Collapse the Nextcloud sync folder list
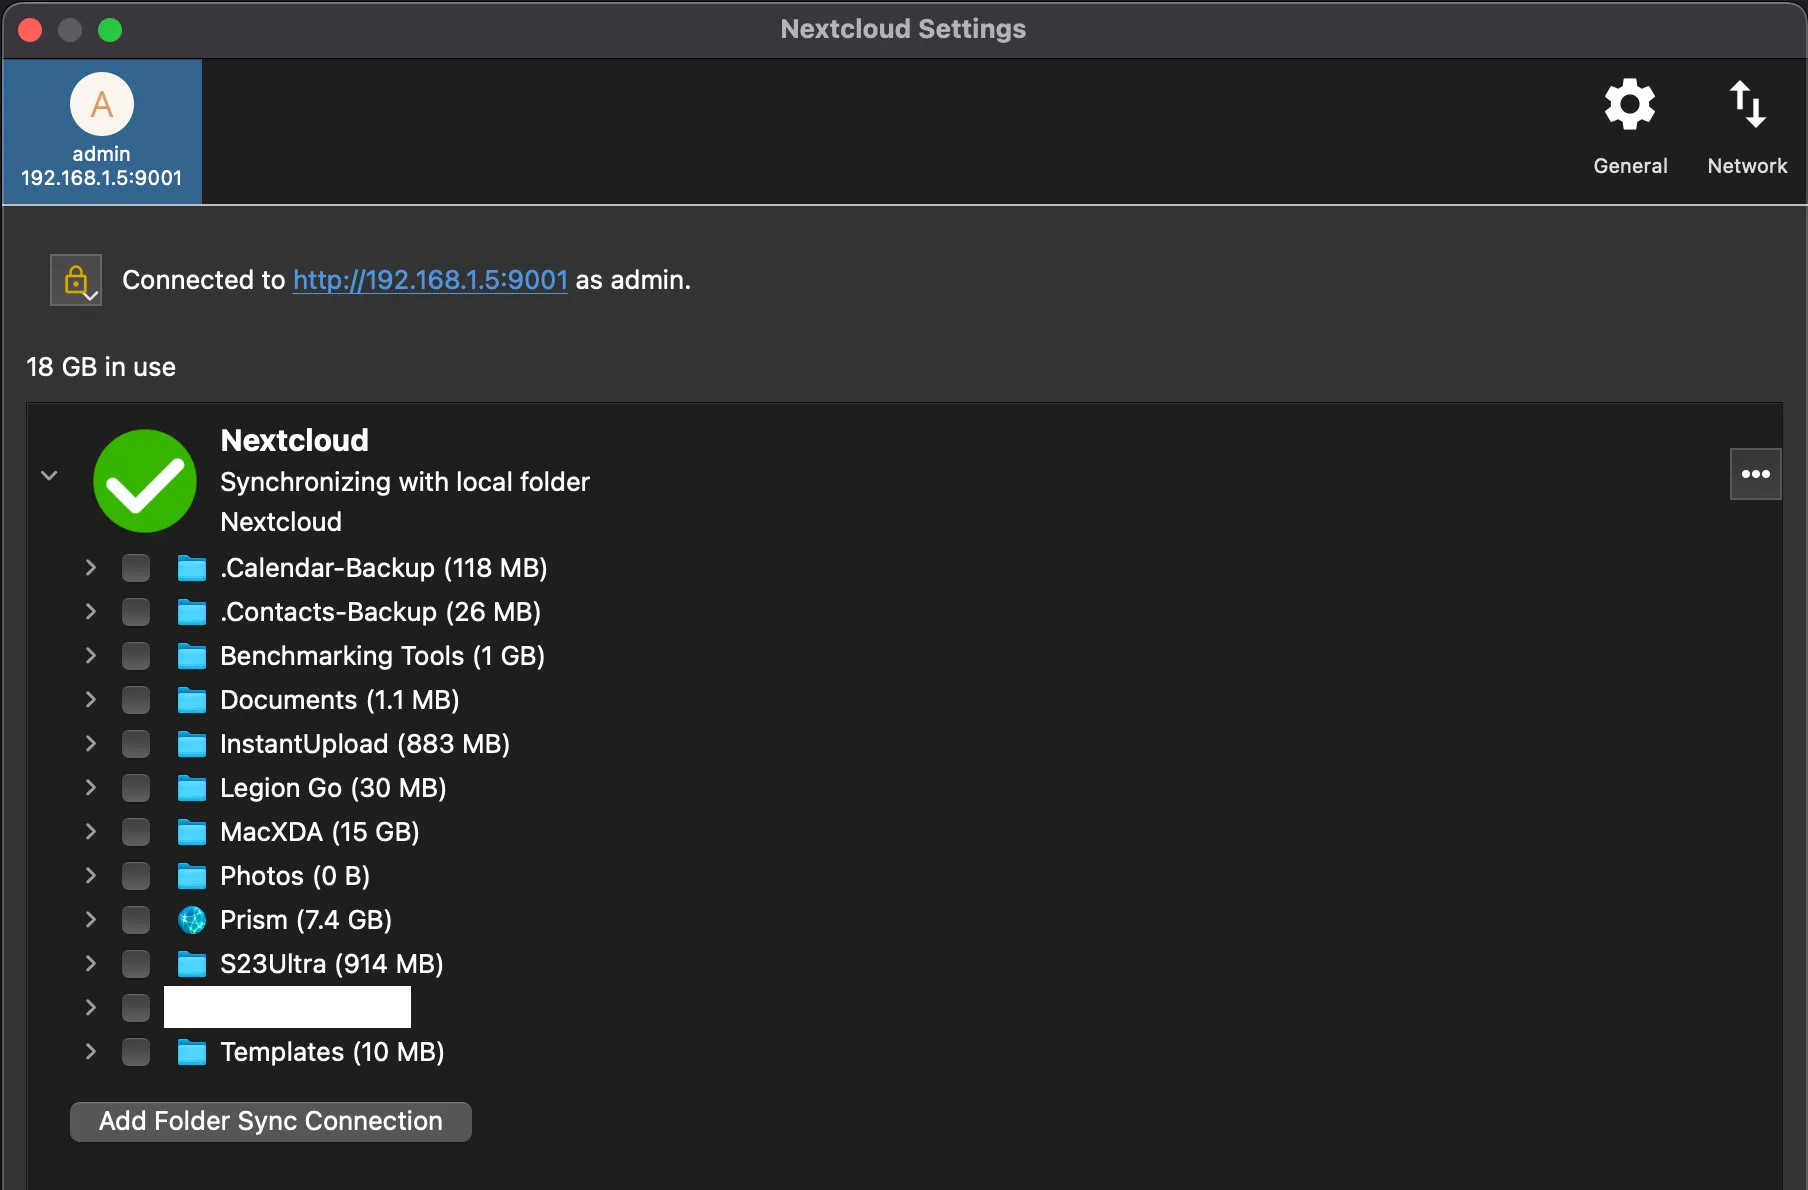 tap(49, 475)
